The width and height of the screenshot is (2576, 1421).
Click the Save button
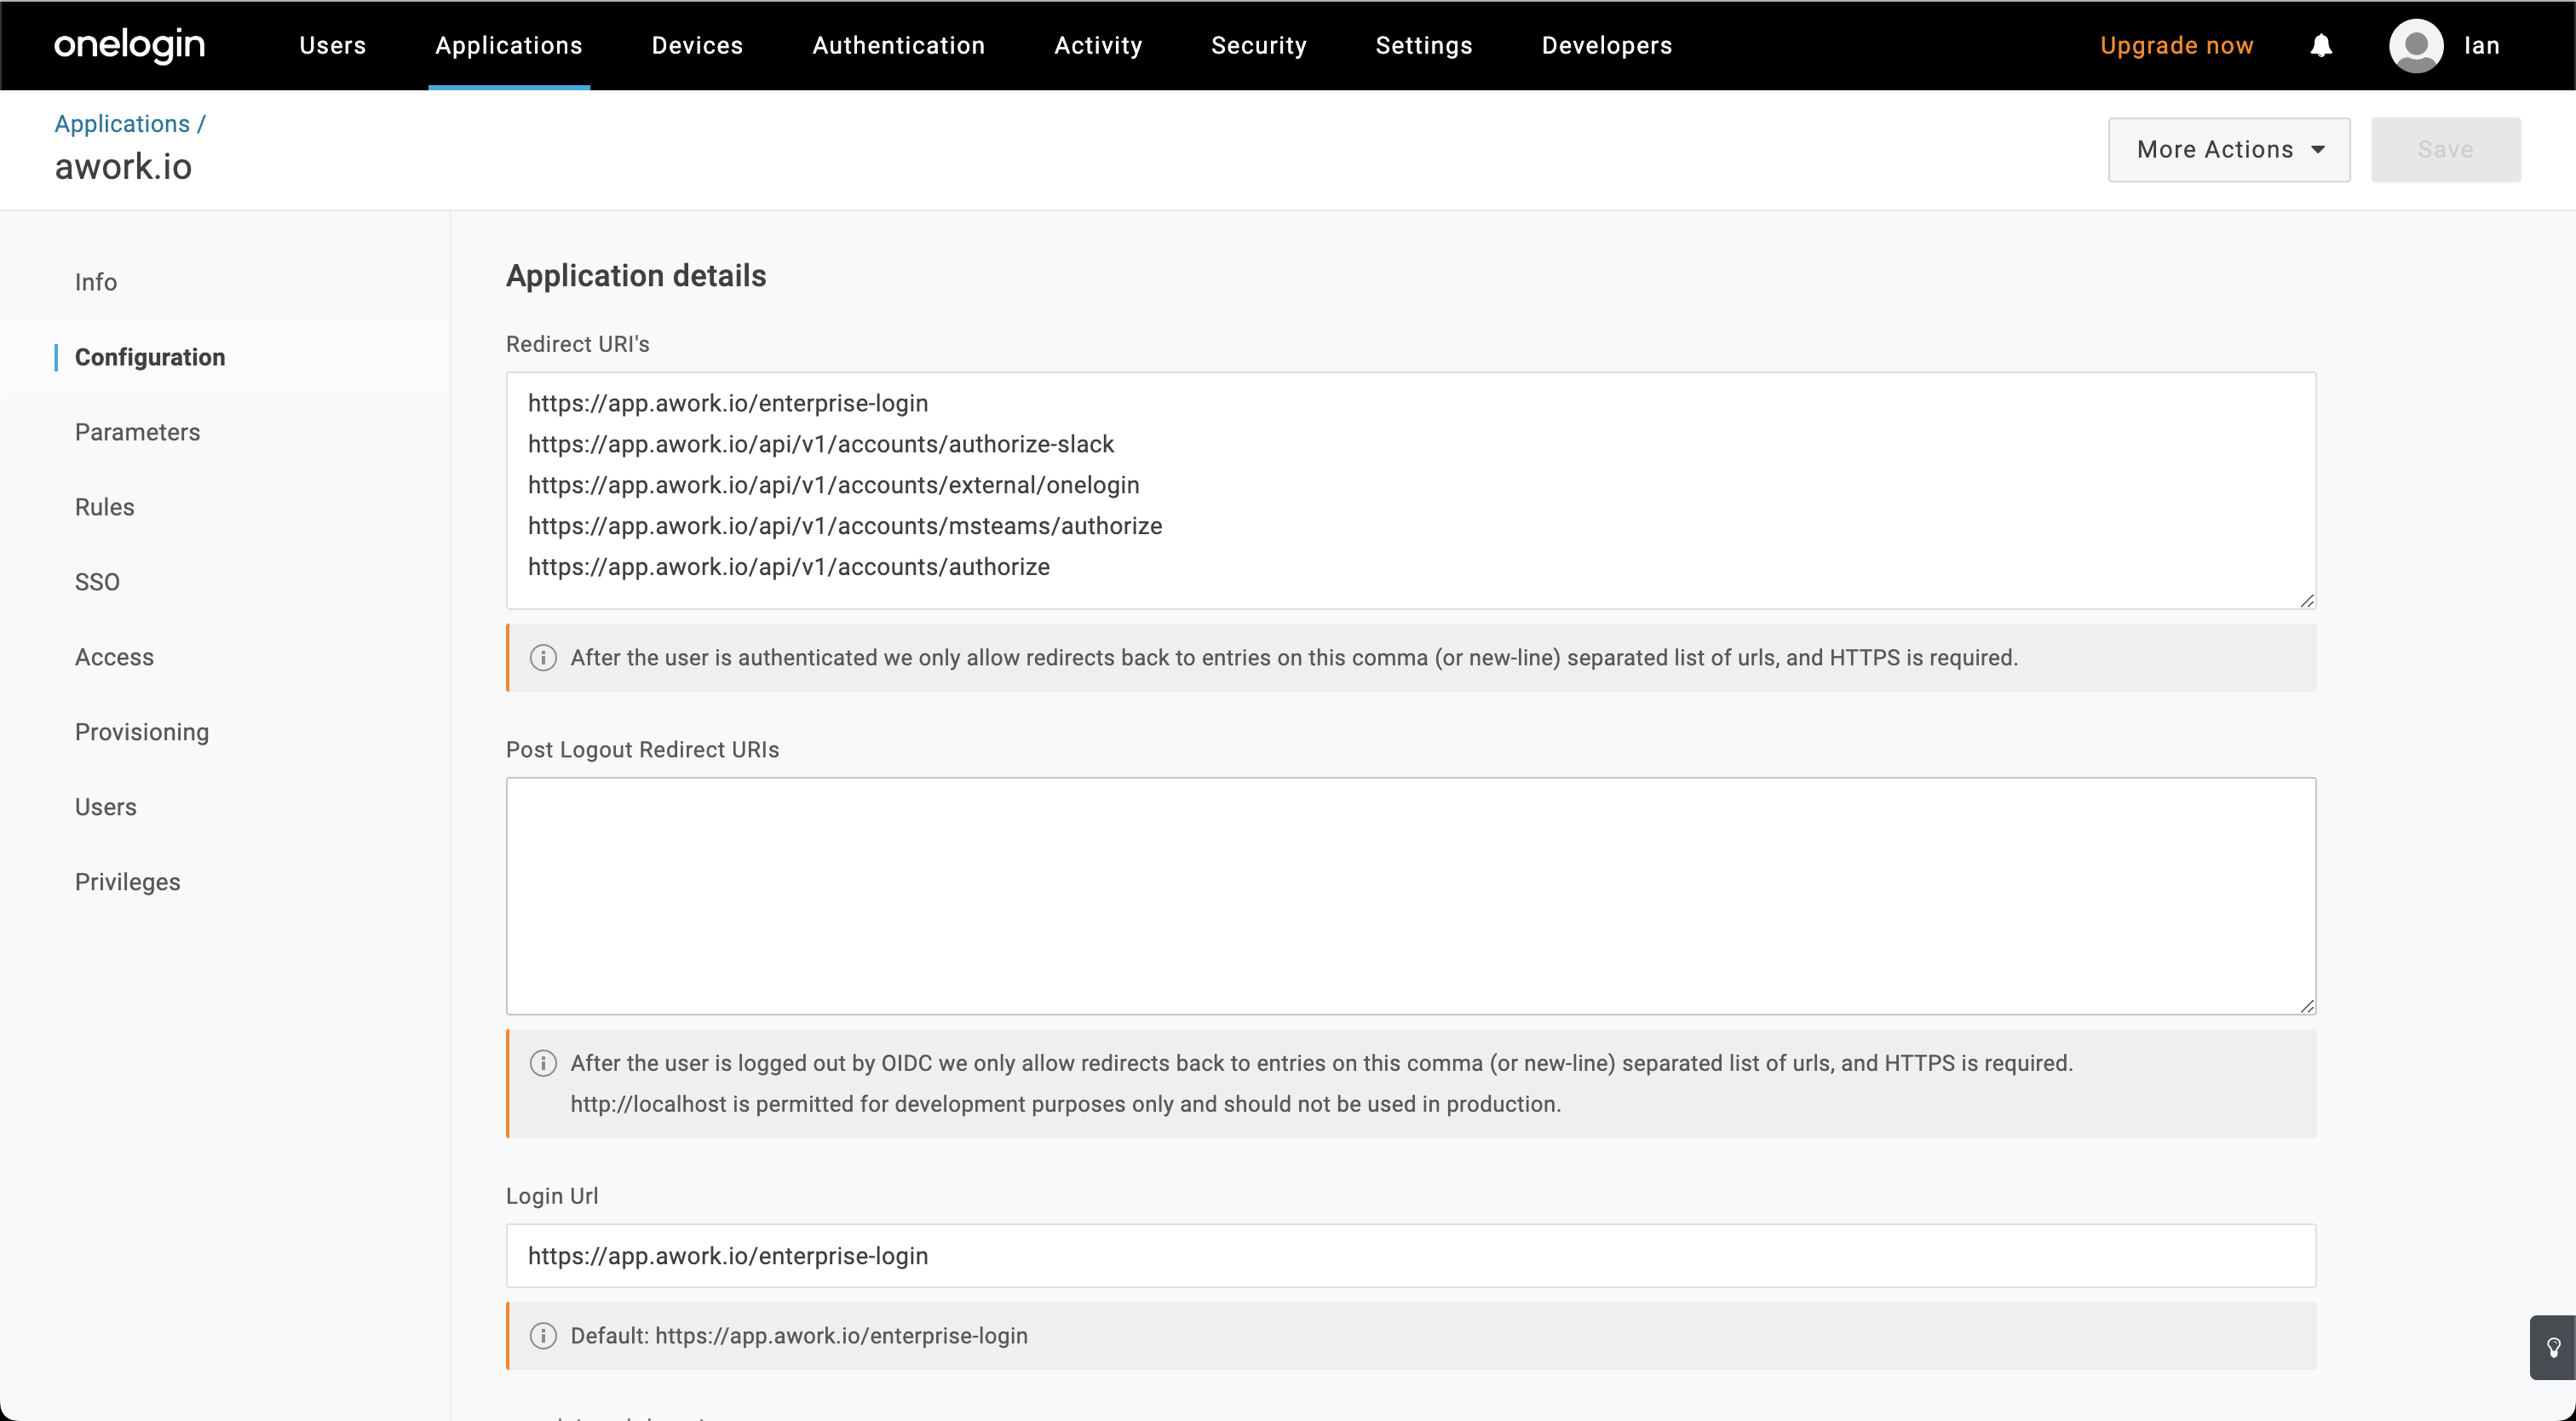tap(2446, 150)
